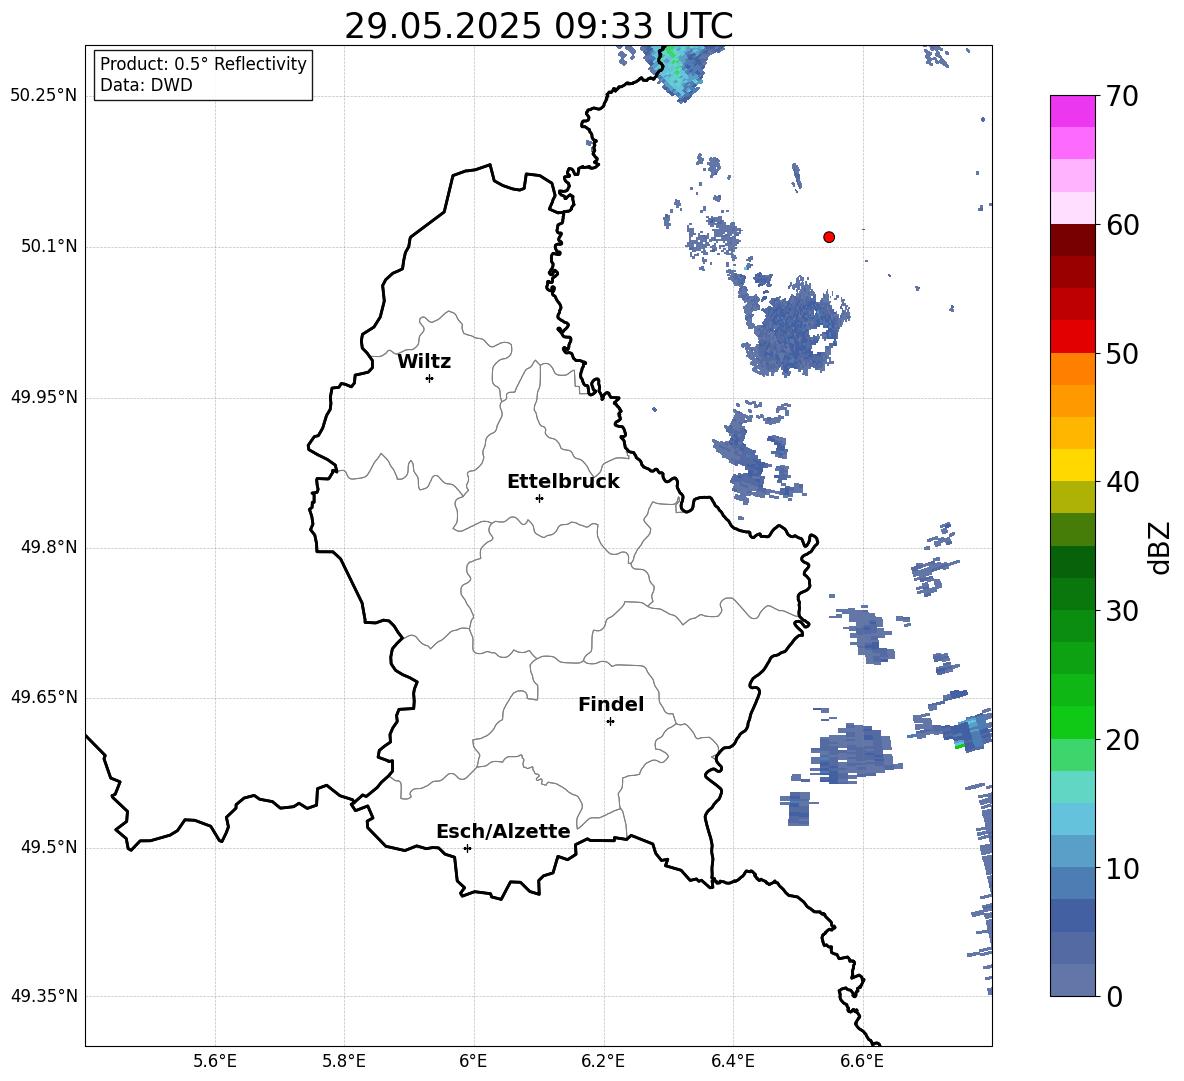Click the 6°E longitude label
The width and height of the screenshot is (1184, 1081).
pyautogui.click(x=473, y=1061)
